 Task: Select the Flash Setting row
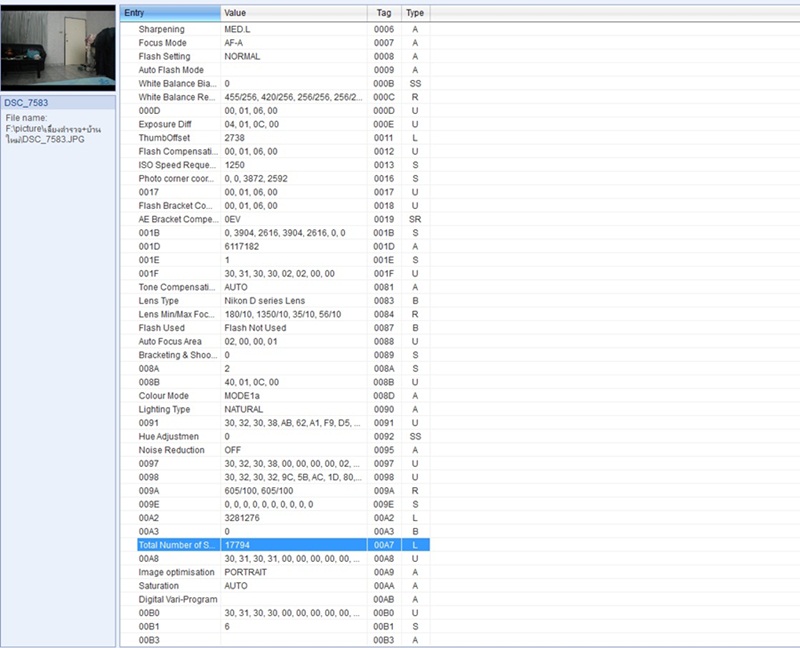164,57
